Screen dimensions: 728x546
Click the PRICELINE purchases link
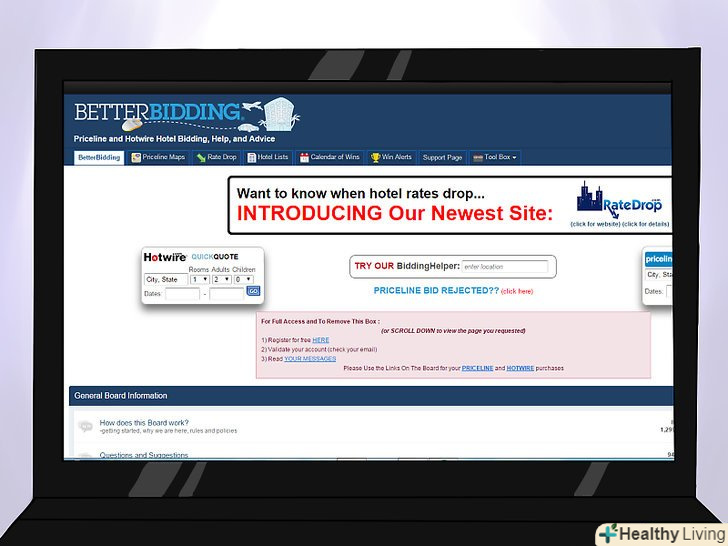(x=477, y=368)
